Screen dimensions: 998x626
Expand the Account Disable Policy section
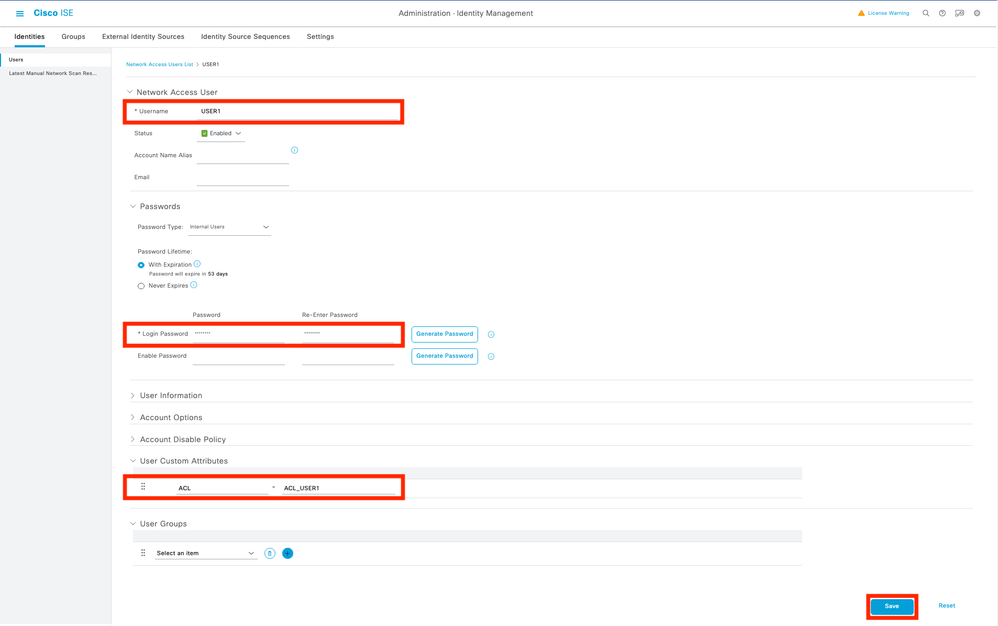click(132, 440)
